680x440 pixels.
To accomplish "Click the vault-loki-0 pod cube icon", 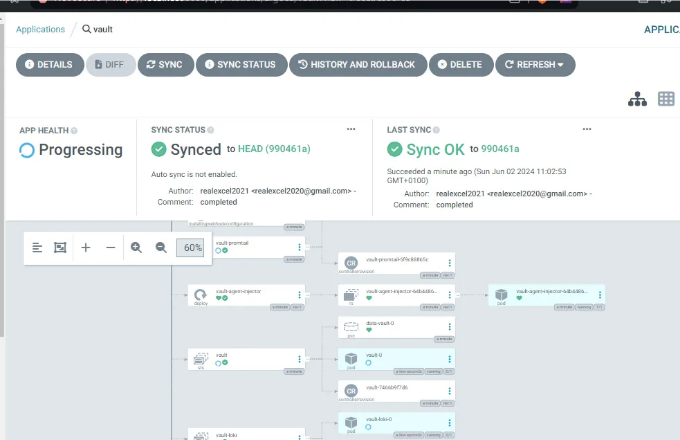I will point(351,422).
